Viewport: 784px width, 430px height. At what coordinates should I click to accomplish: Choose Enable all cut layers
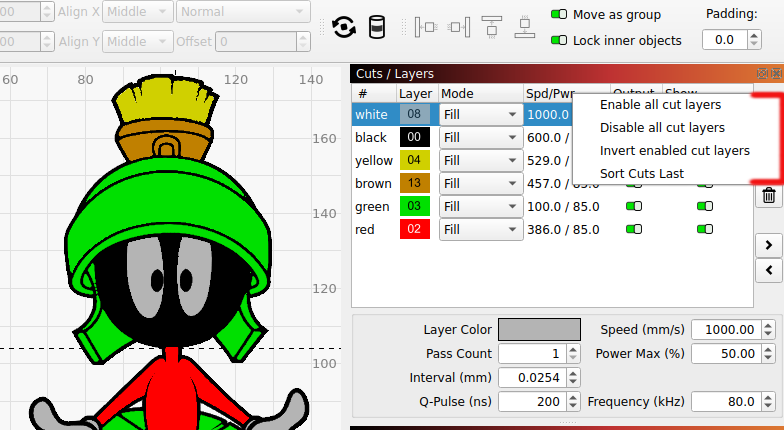[660, 105]
